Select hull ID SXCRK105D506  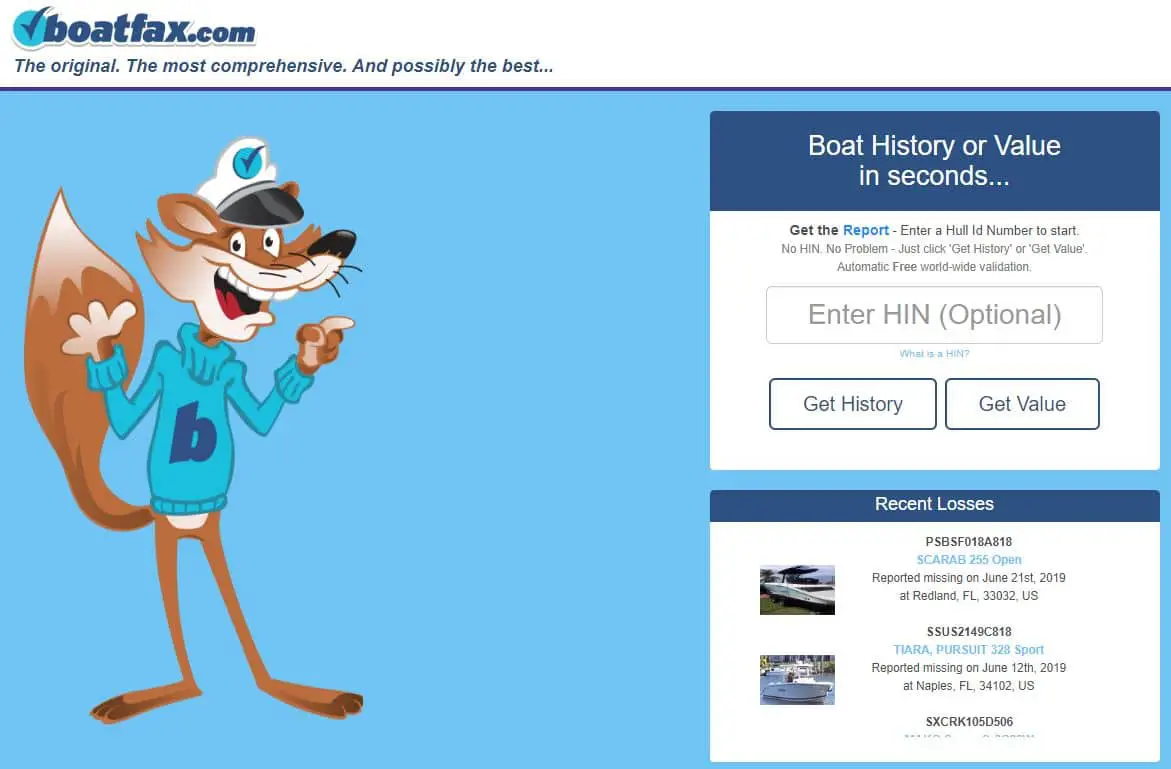[x=968, y=722]
